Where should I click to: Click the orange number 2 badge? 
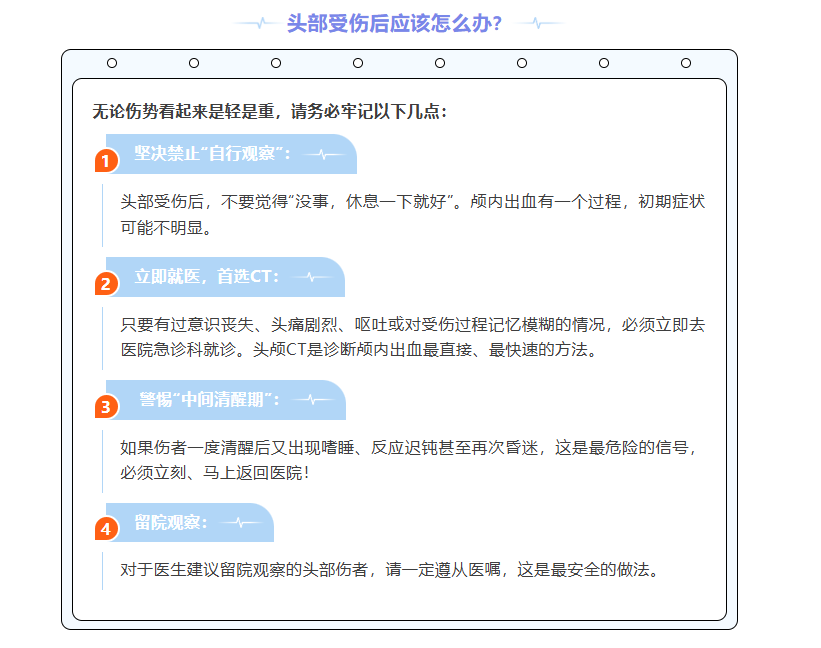(x=106, y=284)
